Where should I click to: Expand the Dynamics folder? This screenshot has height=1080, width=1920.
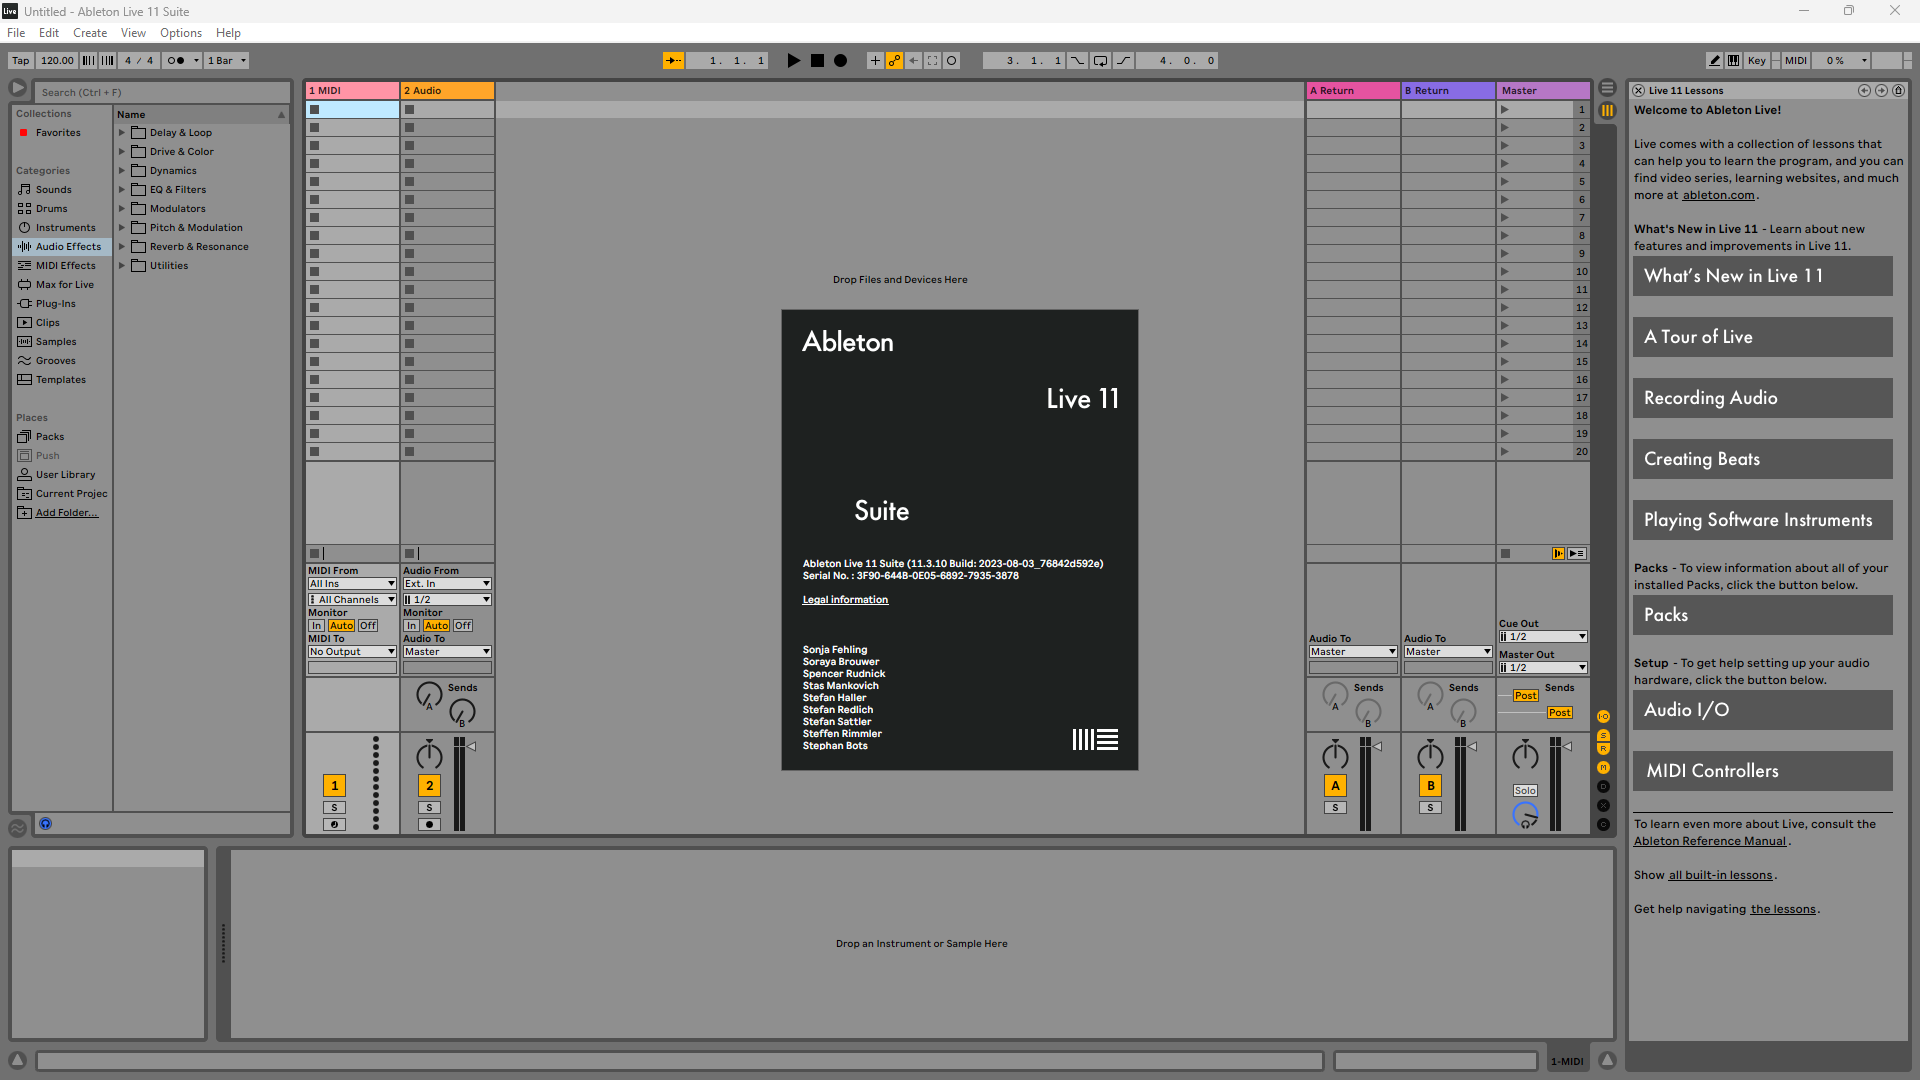[x=122, y=170]
